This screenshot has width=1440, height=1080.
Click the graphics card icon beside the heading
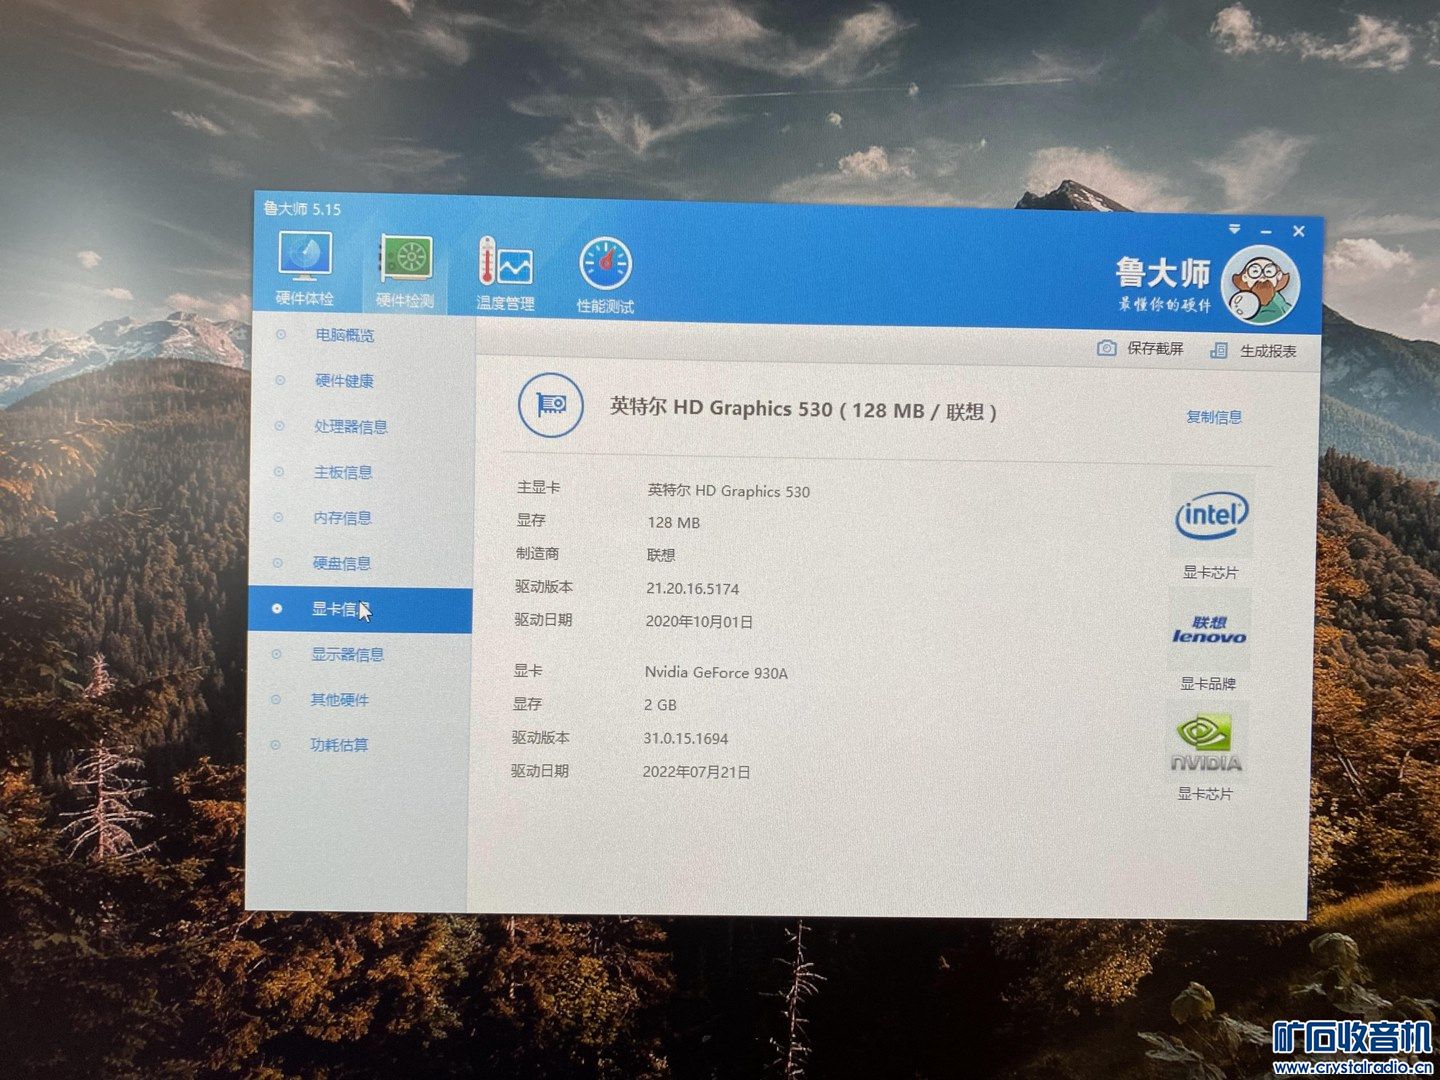tap(550, 404)
